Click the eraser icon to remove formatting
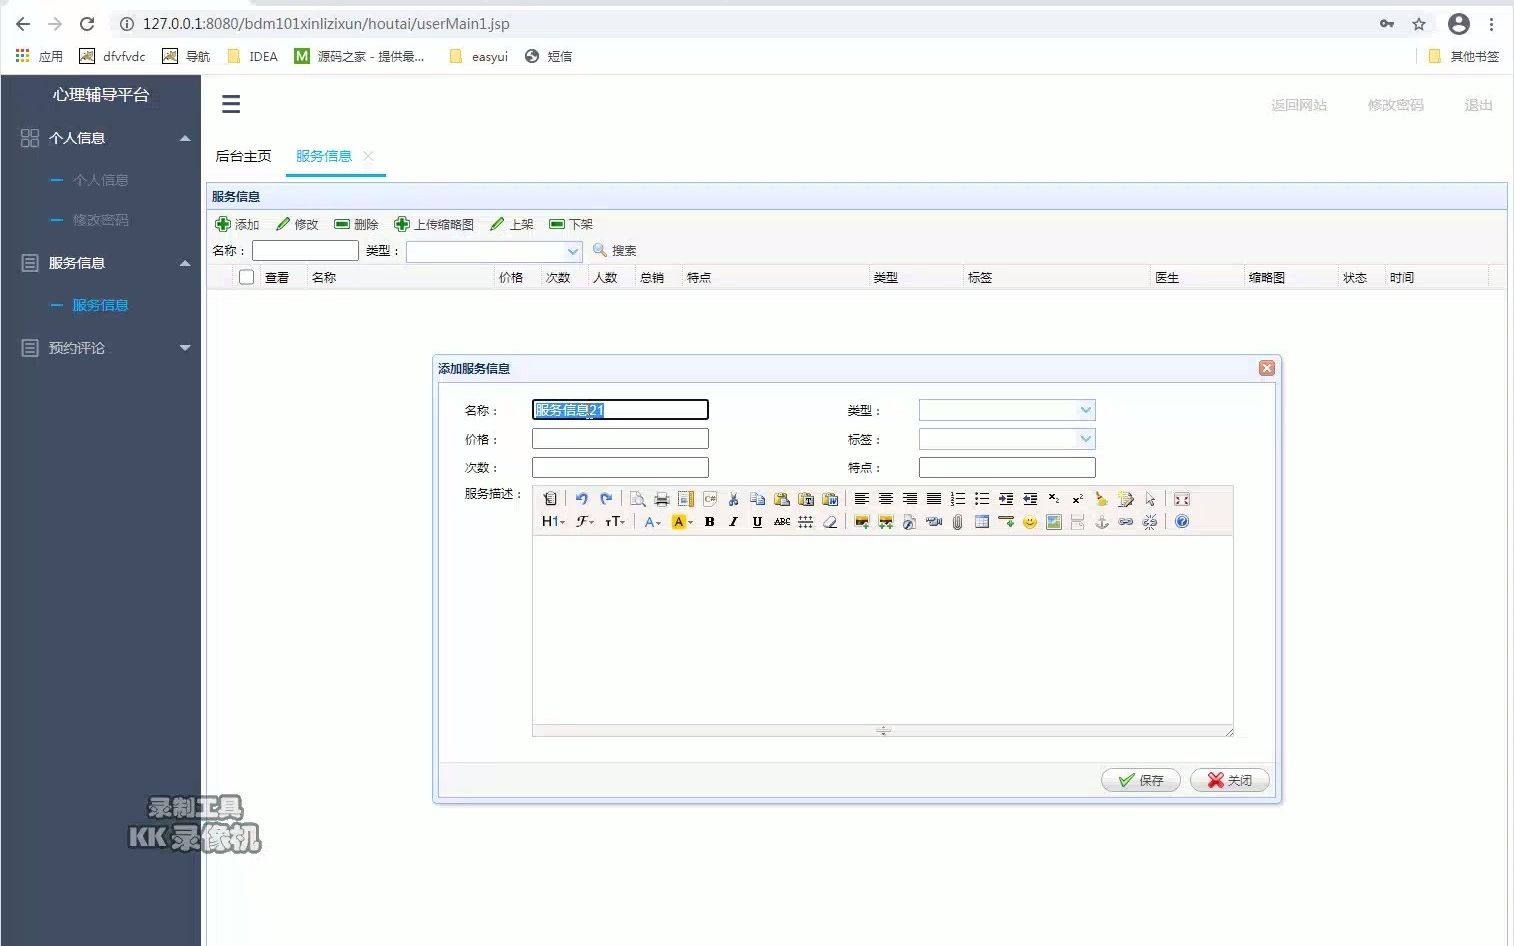 [830, 522]
